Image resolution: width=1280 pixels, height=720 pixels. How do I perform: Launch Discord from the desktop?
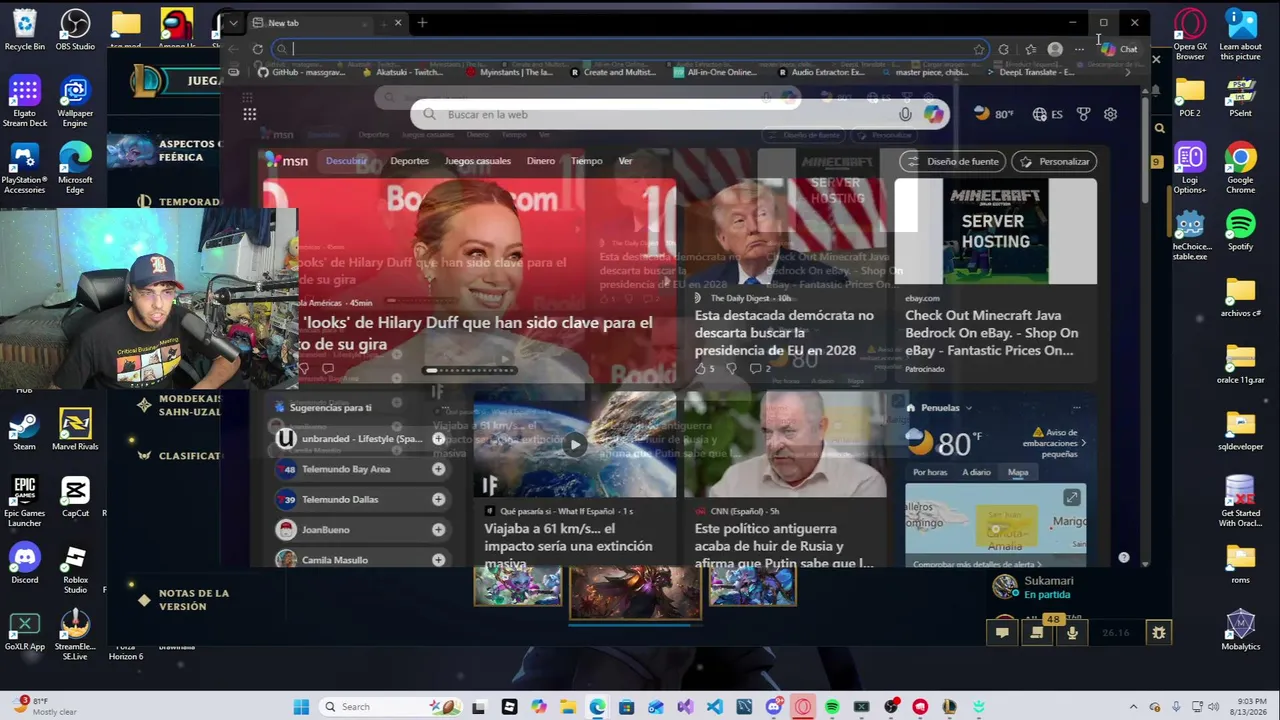[x=25, y=563]
